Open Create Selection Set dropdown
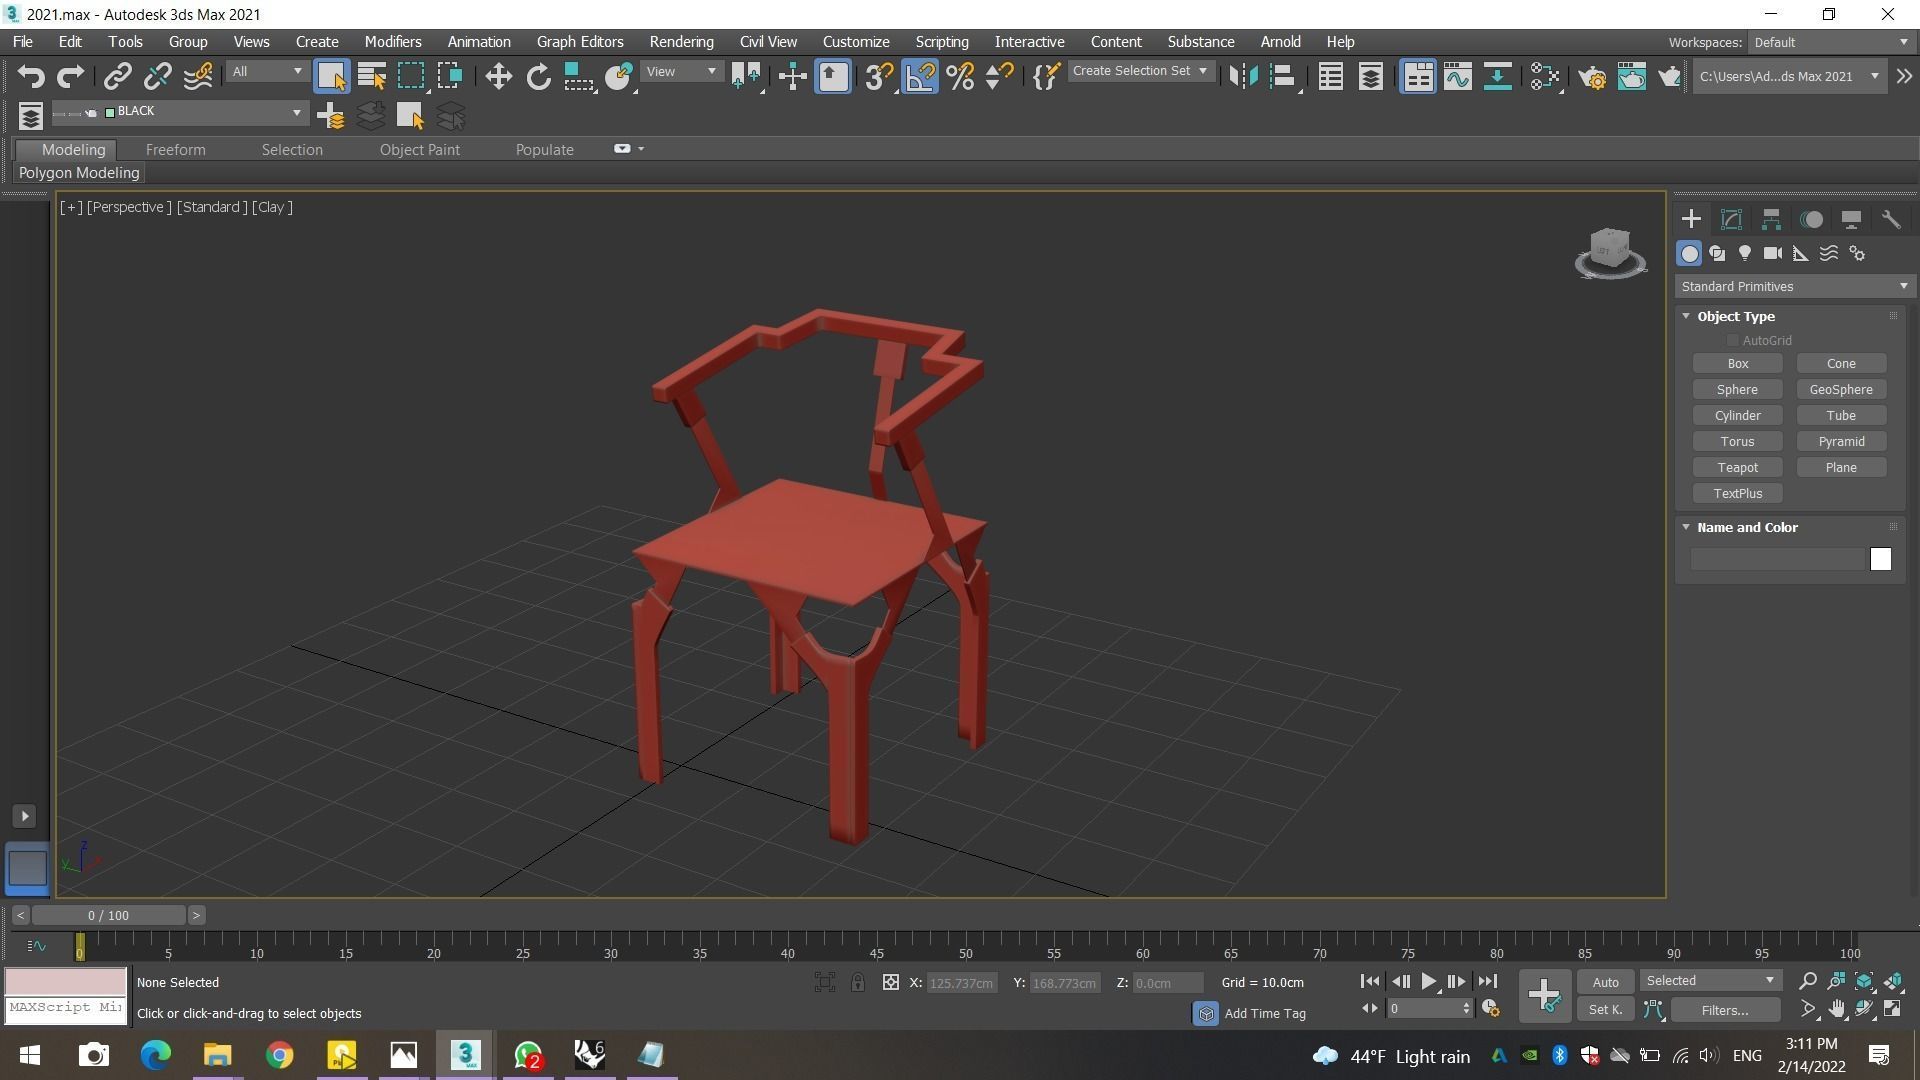 click(1140, 71)
